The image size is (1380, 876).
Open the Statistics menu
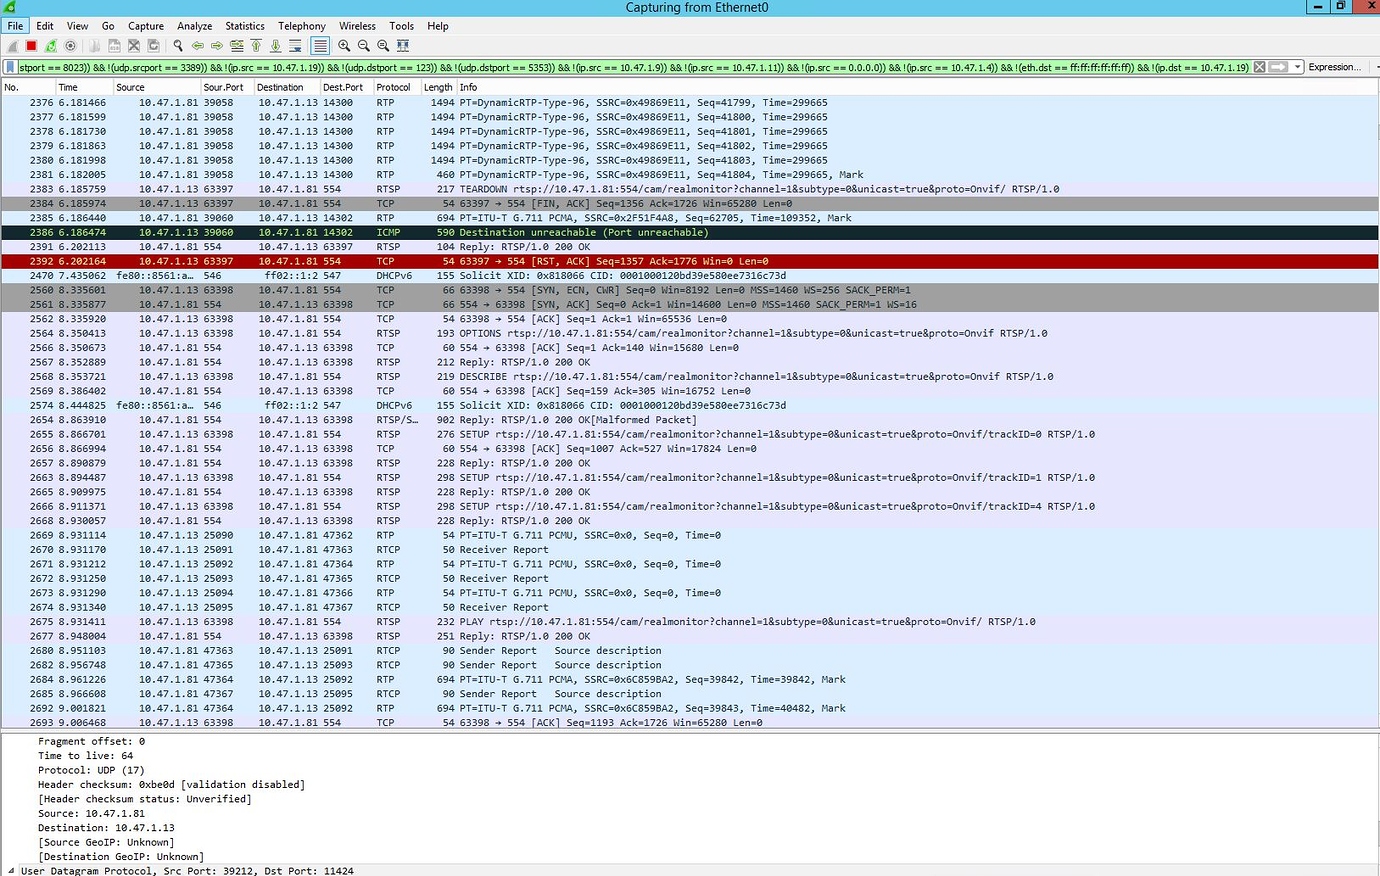(x=244, y=26)
